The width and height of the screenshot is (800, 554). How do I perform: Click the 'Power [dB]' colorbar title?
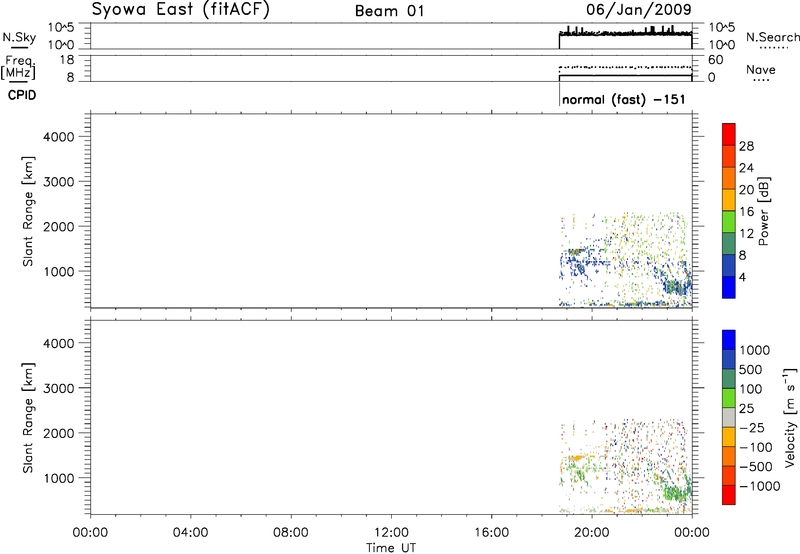pyautogui.click(x=763, y=211)
